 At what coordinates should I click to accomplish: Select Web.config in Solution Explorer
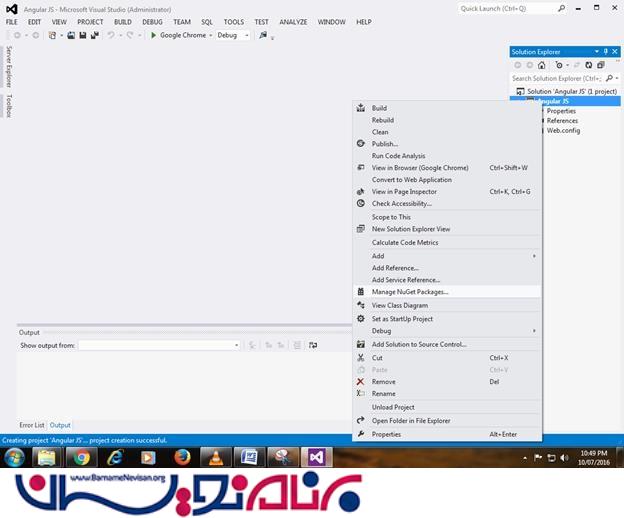(x=563, y=130)
